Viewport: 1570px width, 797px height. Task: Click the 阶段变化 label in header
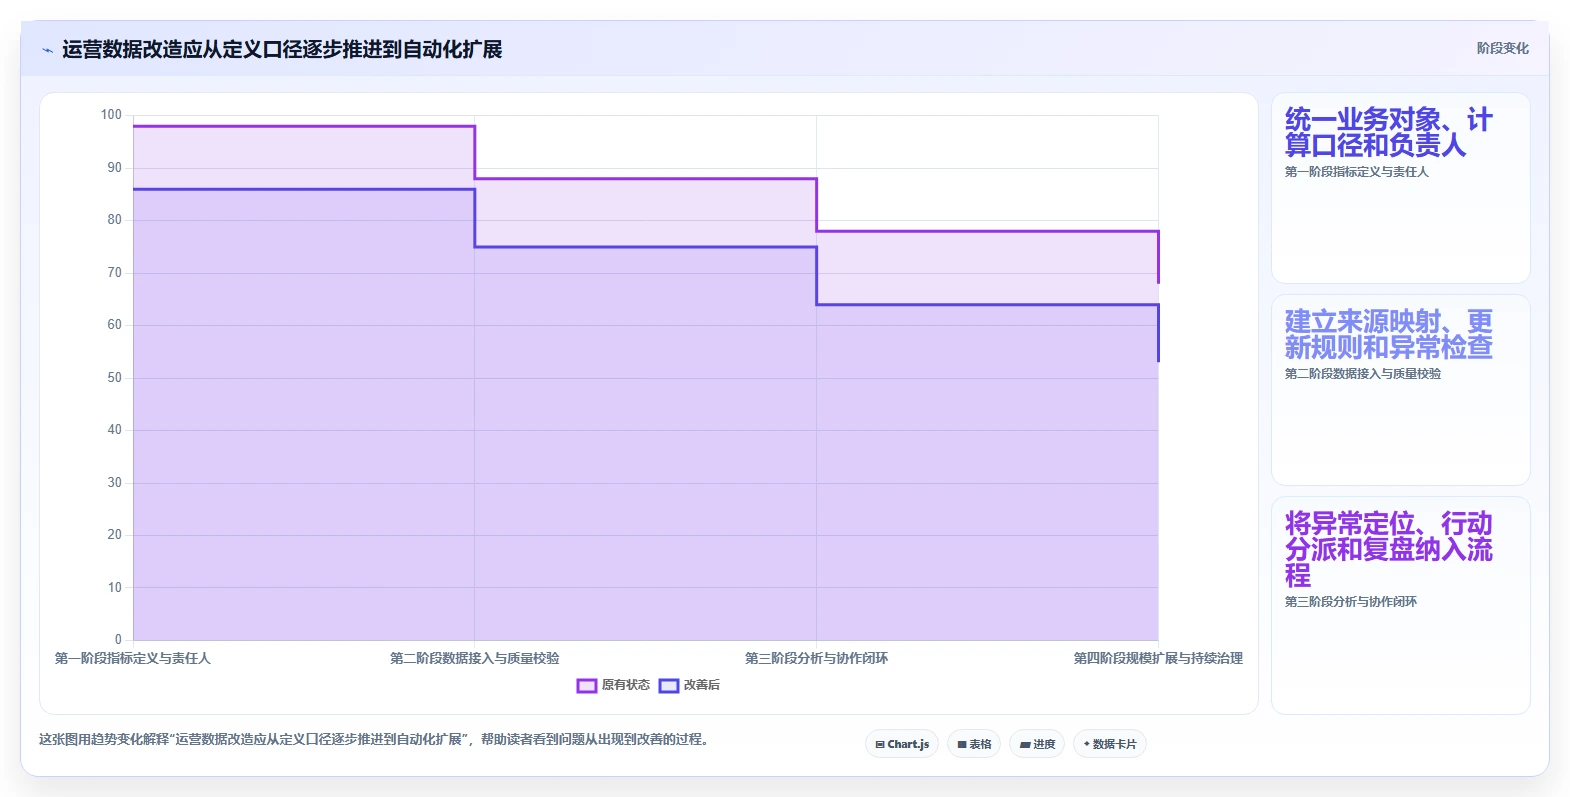(x=1502, y=48)
